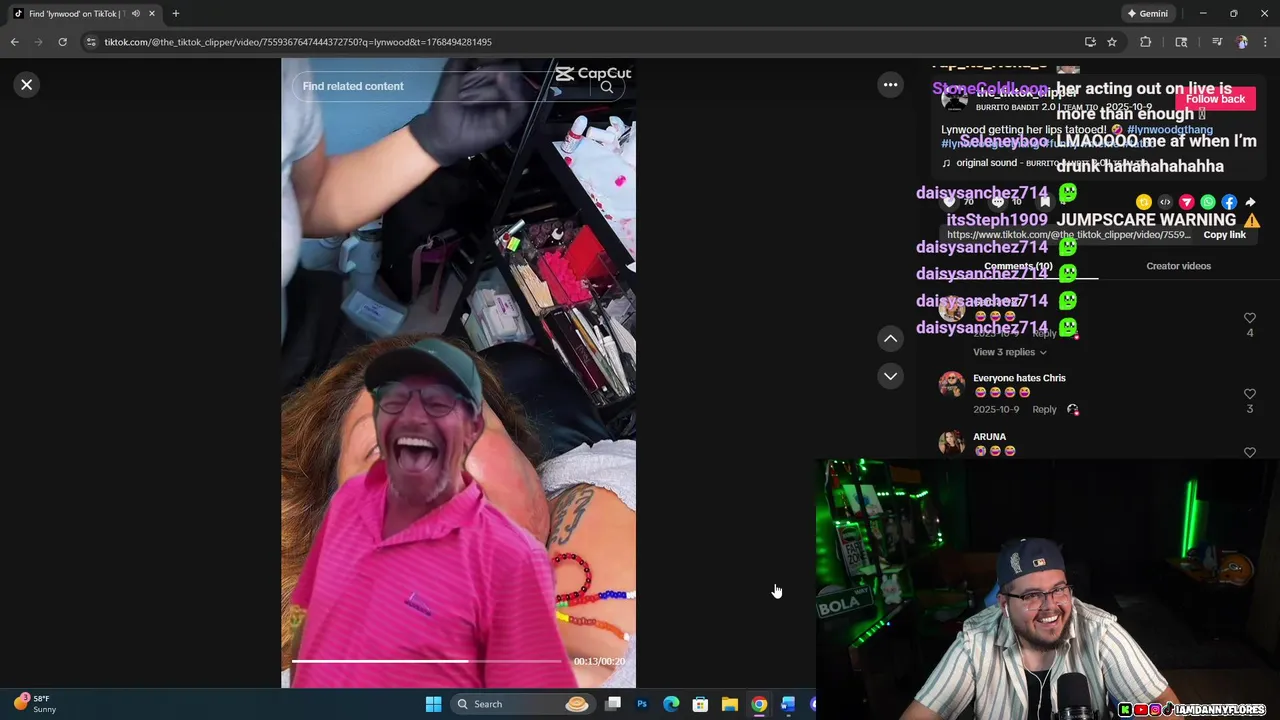Open the embed code icon
Screen dimensions: 1280x720
coord(1165,202)
